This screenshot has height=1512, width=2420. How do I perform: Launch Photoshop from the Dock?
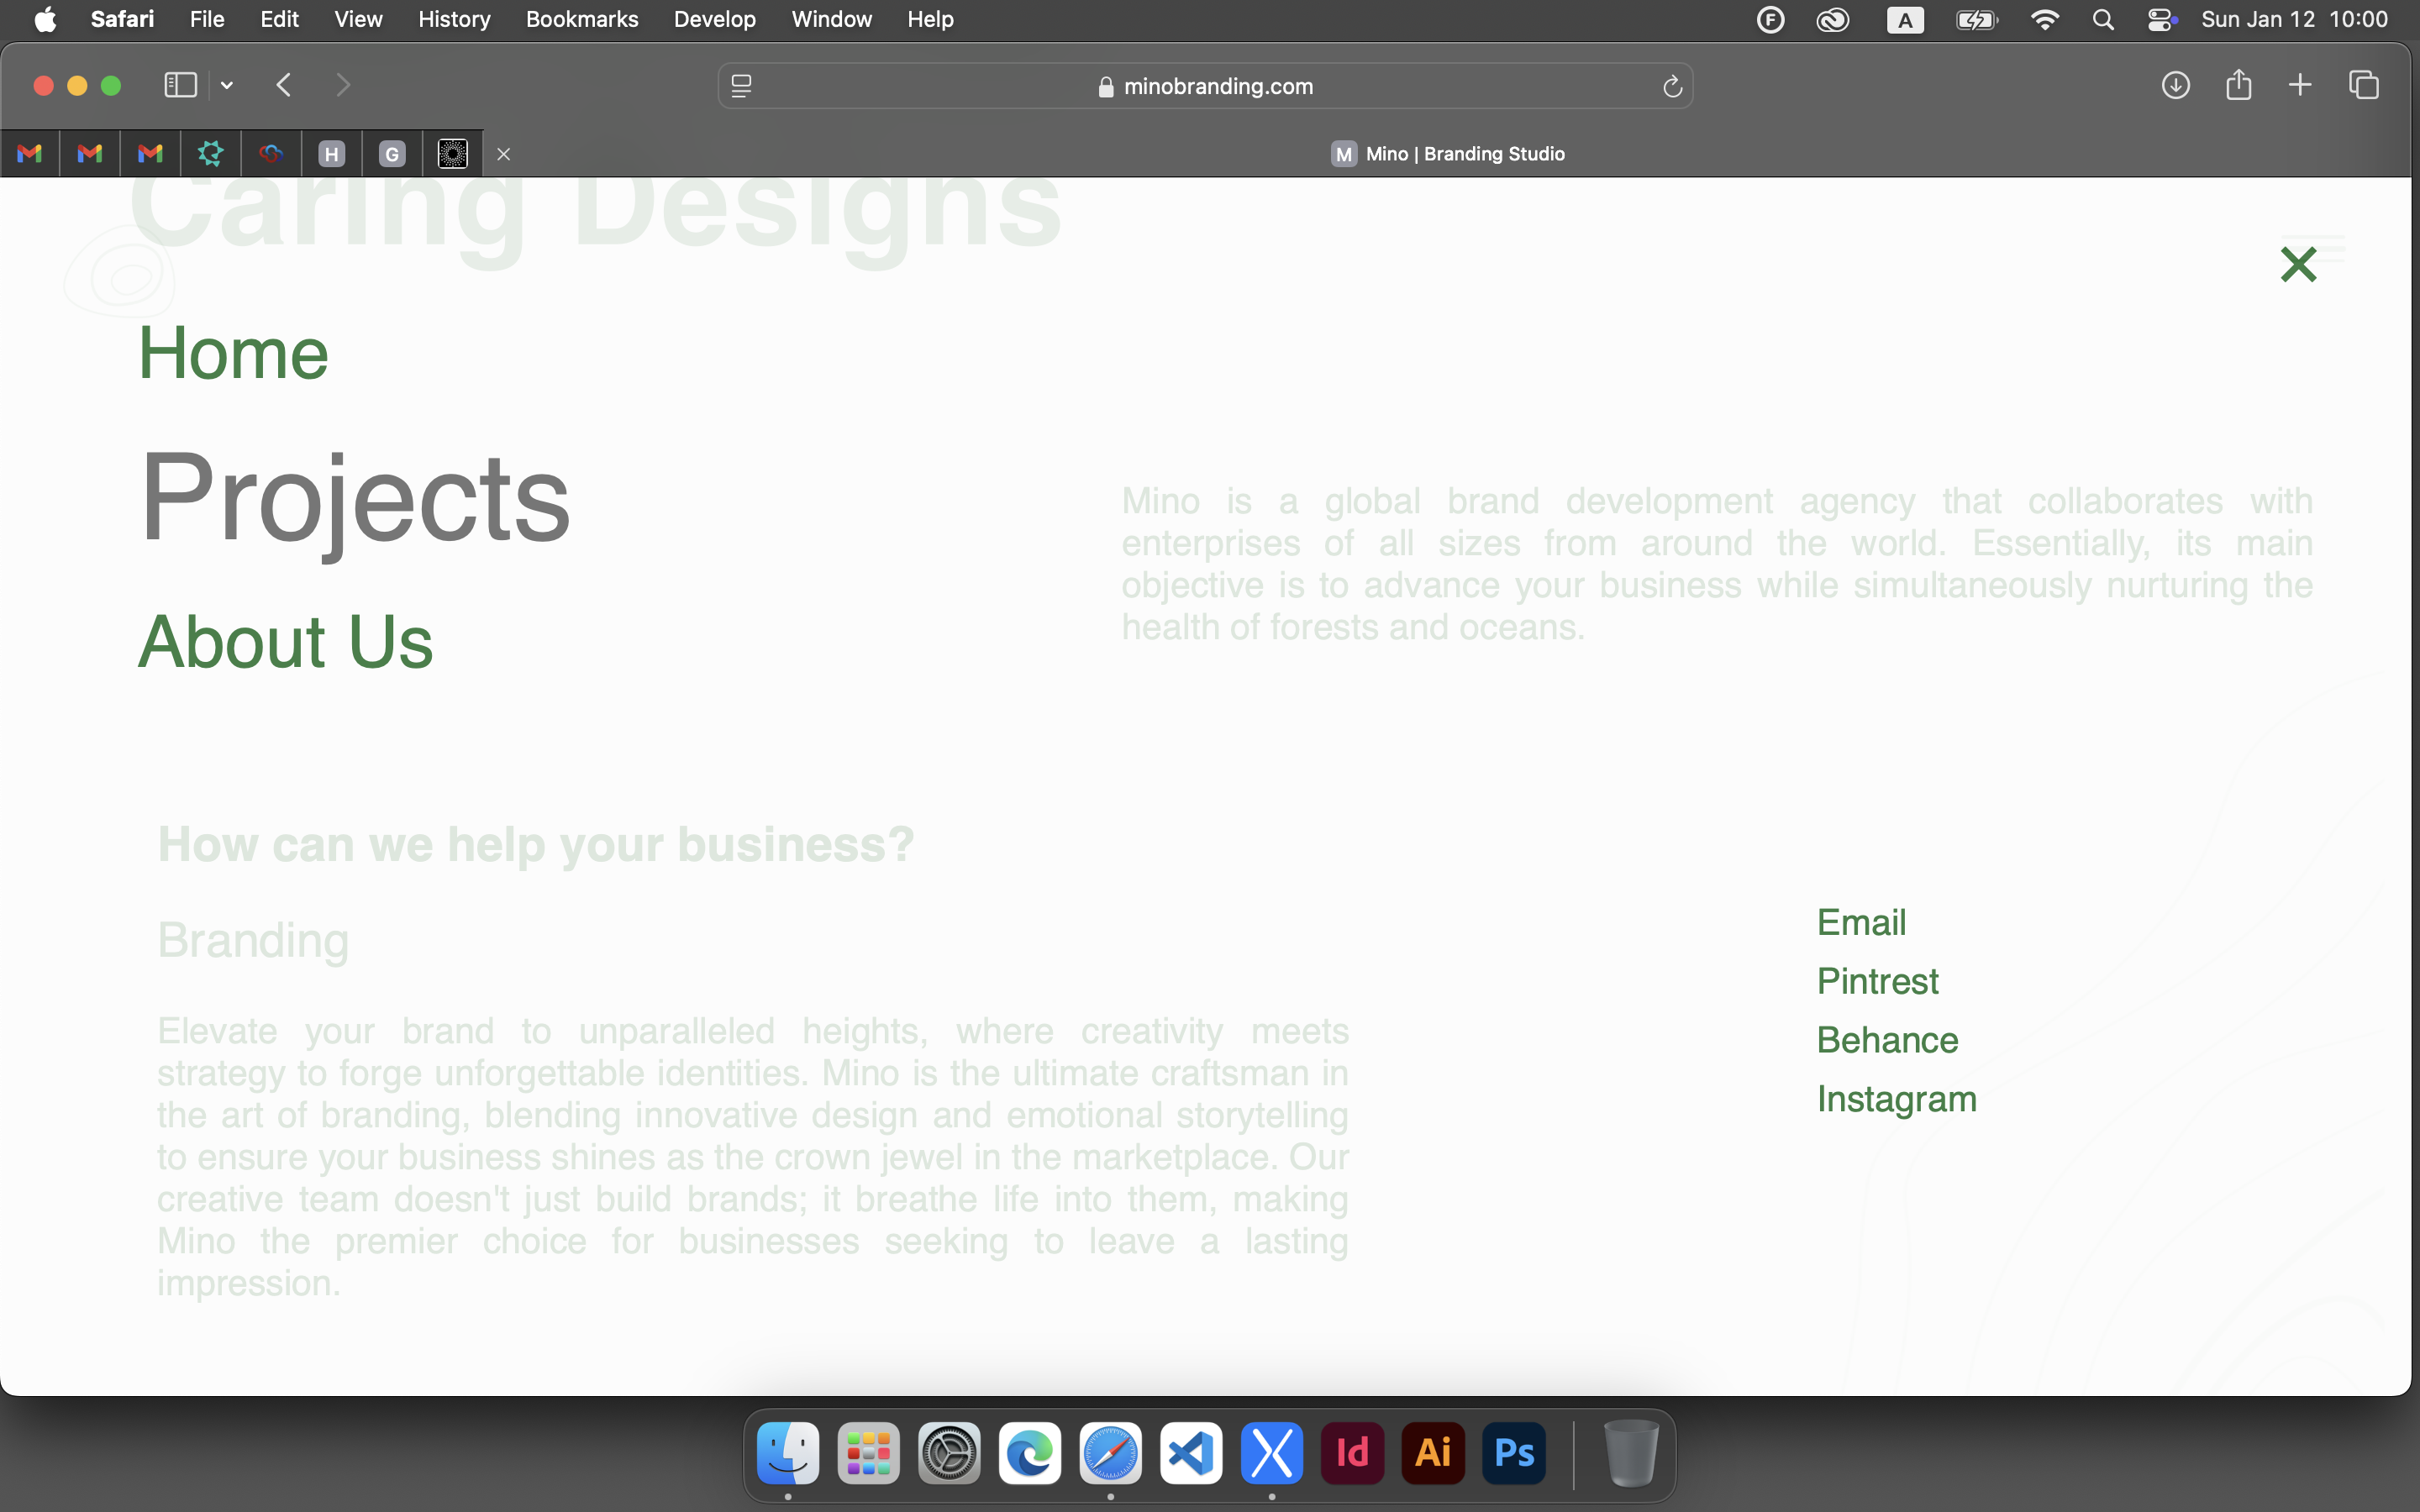pyautogui.click(x=1514, y=1452)
